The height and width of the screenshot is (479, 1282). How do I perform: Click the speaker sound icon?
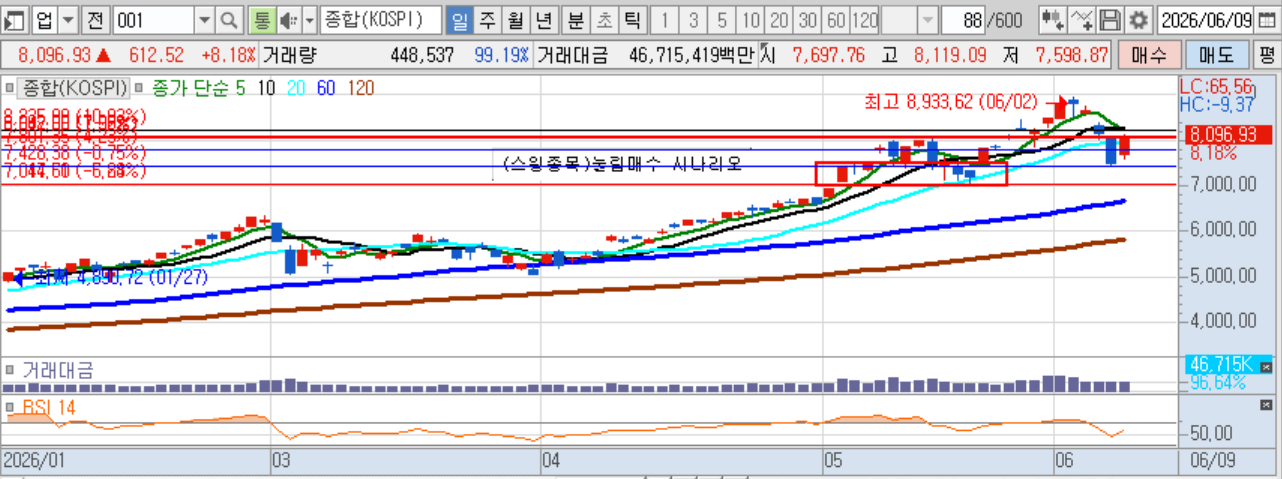288,19
